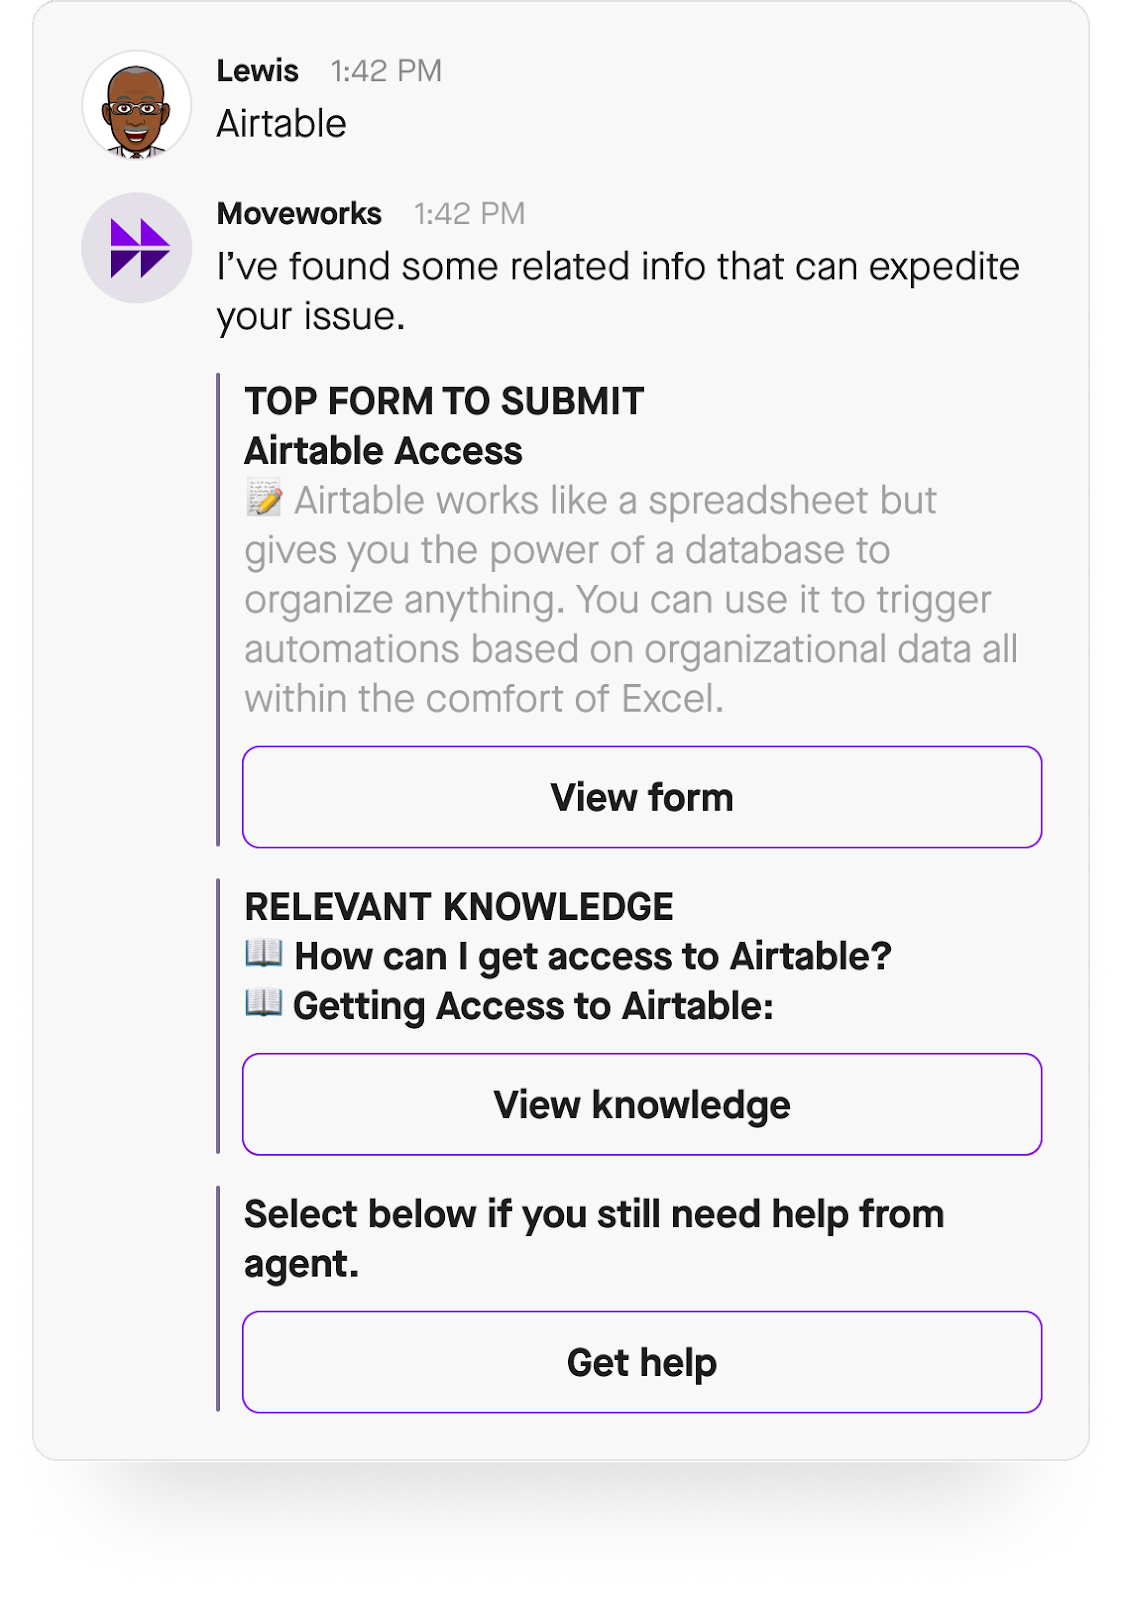Click the Airtable message text from Lewis
1122x1600 pixels.
pyautogui.click(x=282, y=123)
